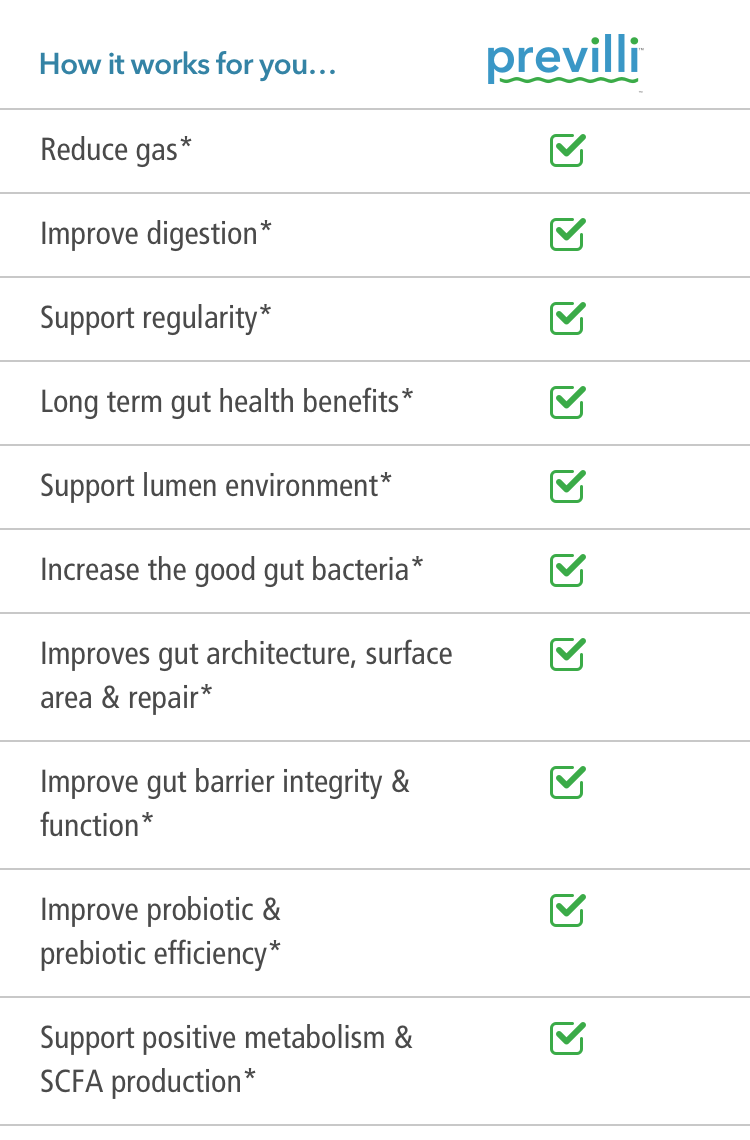Click the gut barrier integrity checkmark
750x1140 pixels.
568,782
